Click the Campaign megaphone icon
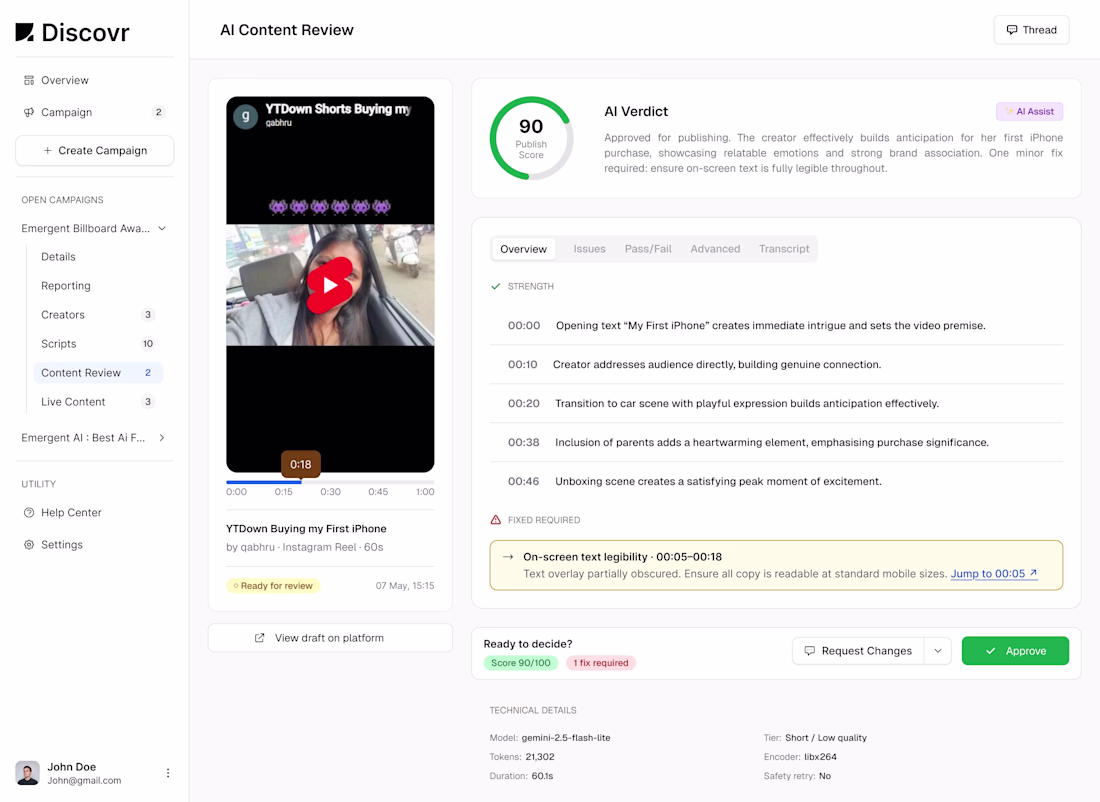1100x802 pixels. [x=29, y=112]
